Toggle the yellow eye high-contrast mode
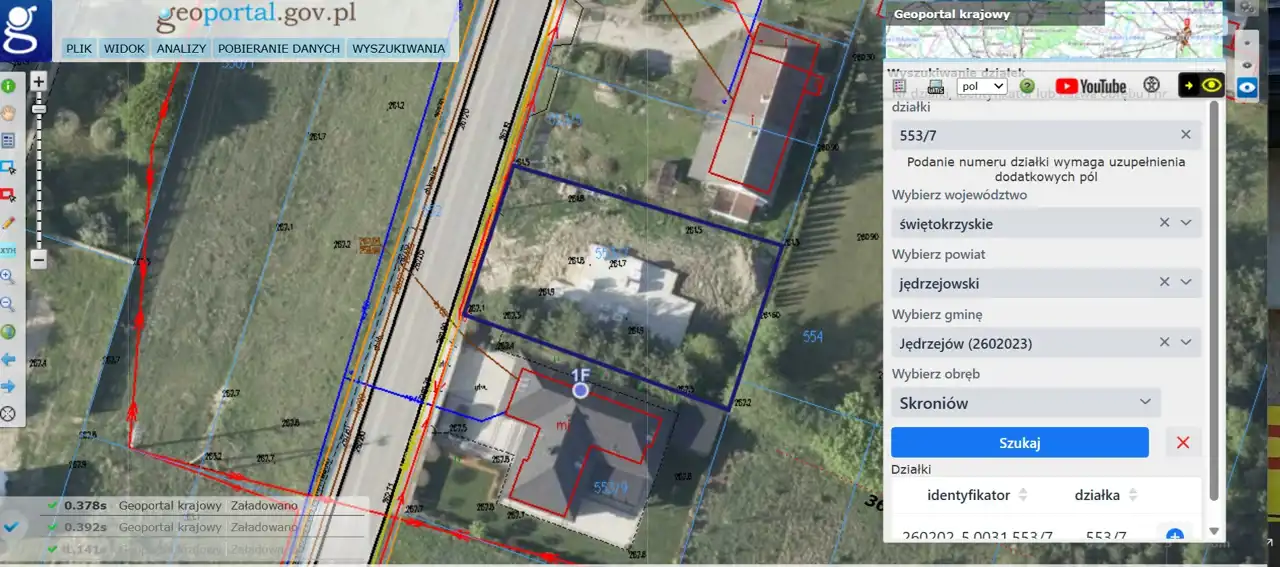Image resolution: width=1280 pixels, height=567 pixels. click(x=1201, y=86)
